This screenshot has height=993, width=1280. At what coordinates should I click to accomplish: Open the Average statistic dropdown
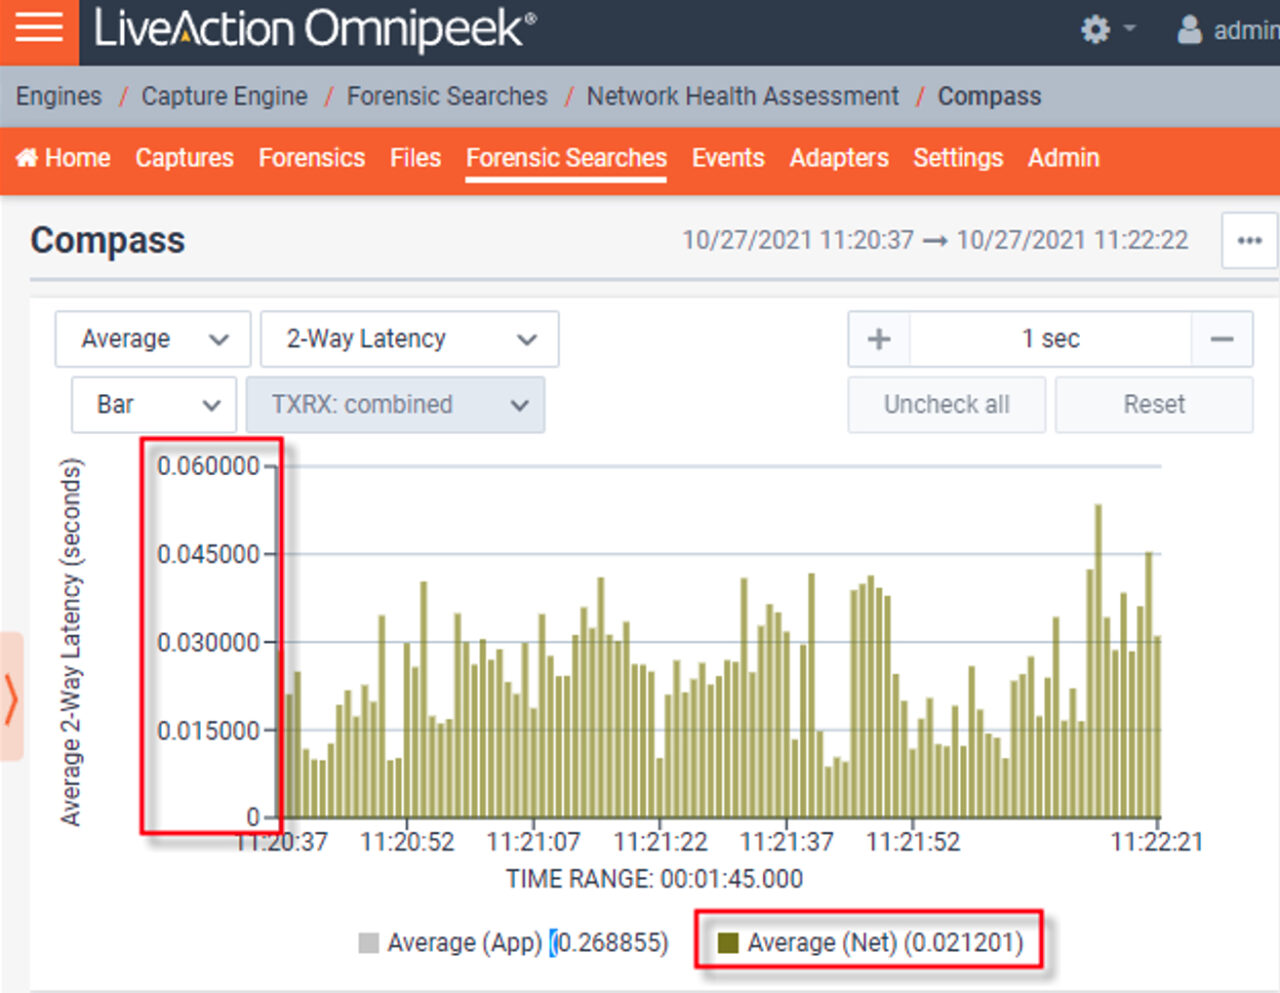coord(153,339)
